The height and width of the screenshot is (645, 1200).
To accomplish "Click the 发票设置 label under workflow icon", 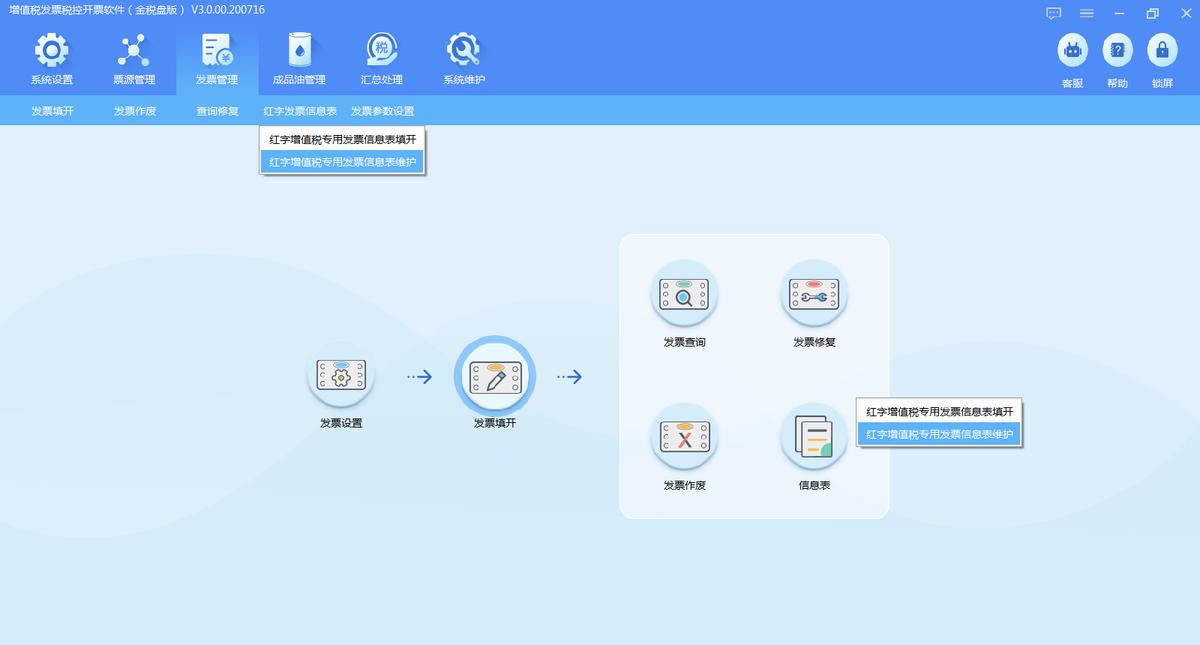I will [341, 423].
